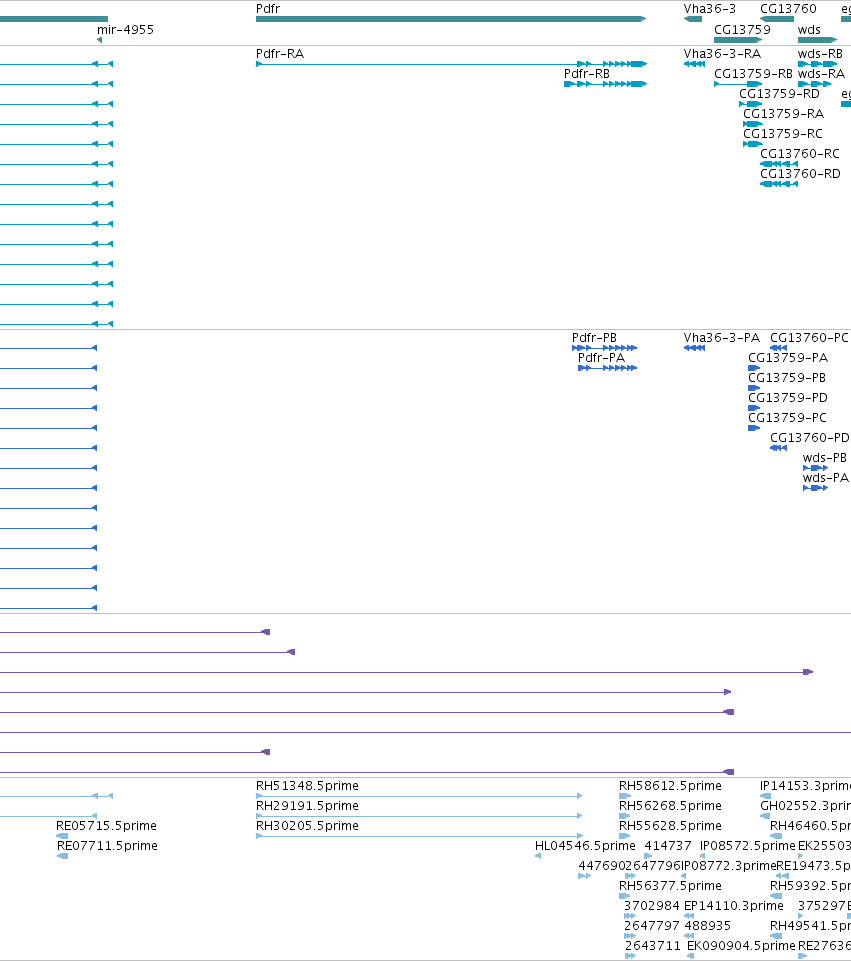Screen dimensions: 851x961
Task: Open the CG13759 gene label
Action: click(742, 29)
